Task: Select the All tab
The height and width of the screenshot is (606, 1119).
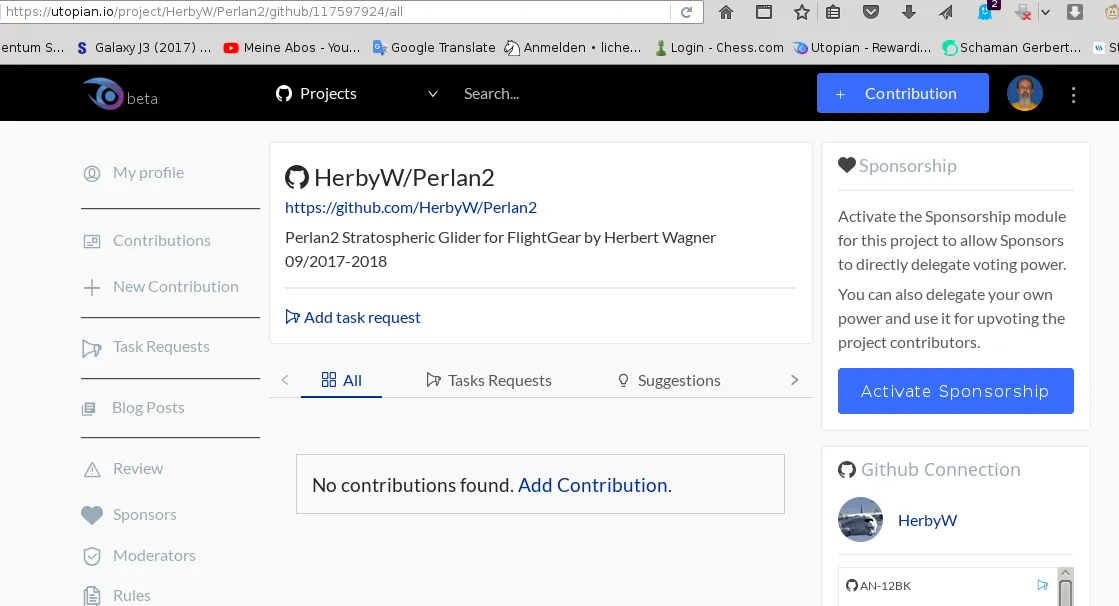Action: click(x=341, y=380)
